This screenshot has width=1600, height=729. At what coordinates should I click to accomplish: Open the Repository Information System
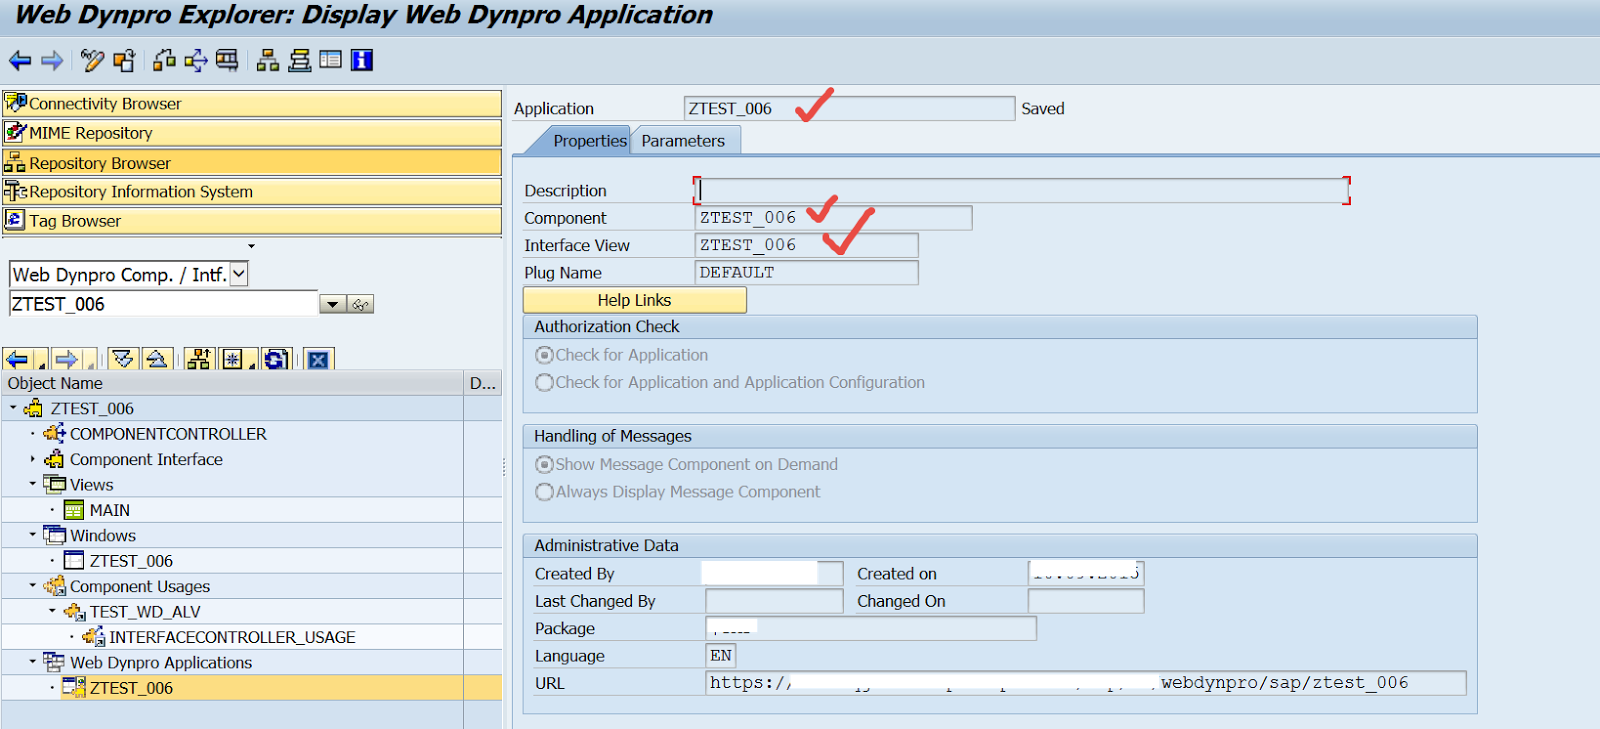tap(140, 192)
